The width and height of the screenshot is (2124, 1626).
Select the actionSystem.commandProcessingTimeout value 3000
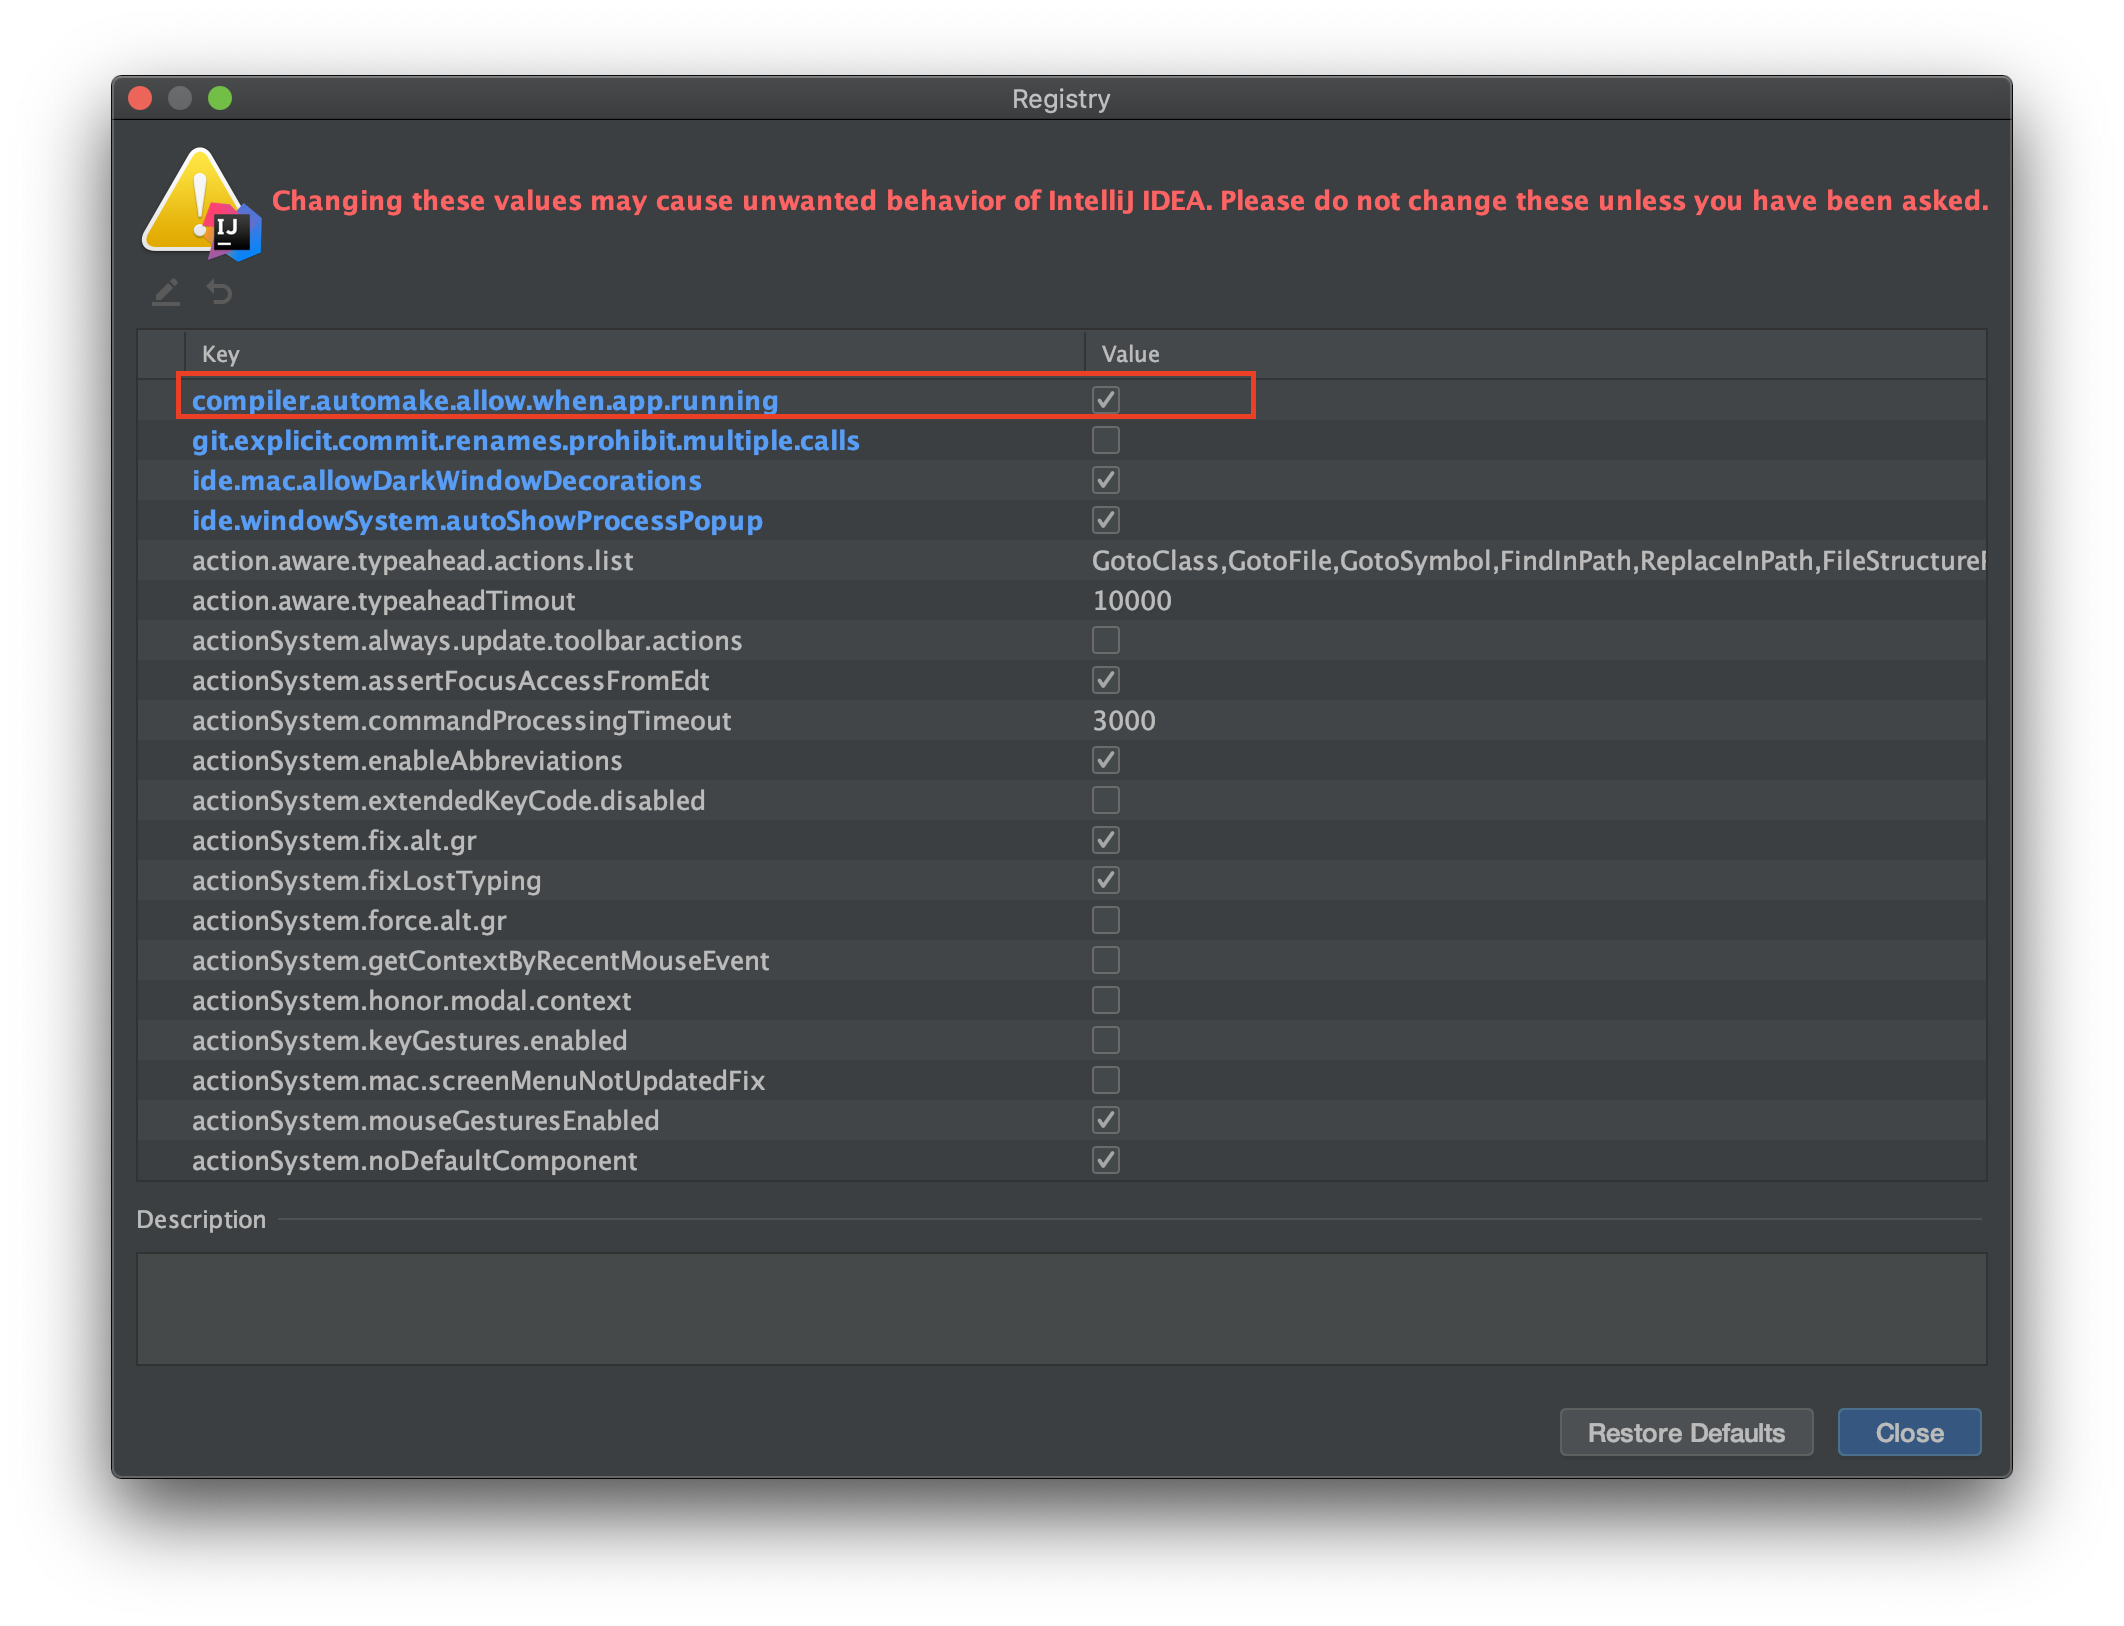tap(1123, 720)
